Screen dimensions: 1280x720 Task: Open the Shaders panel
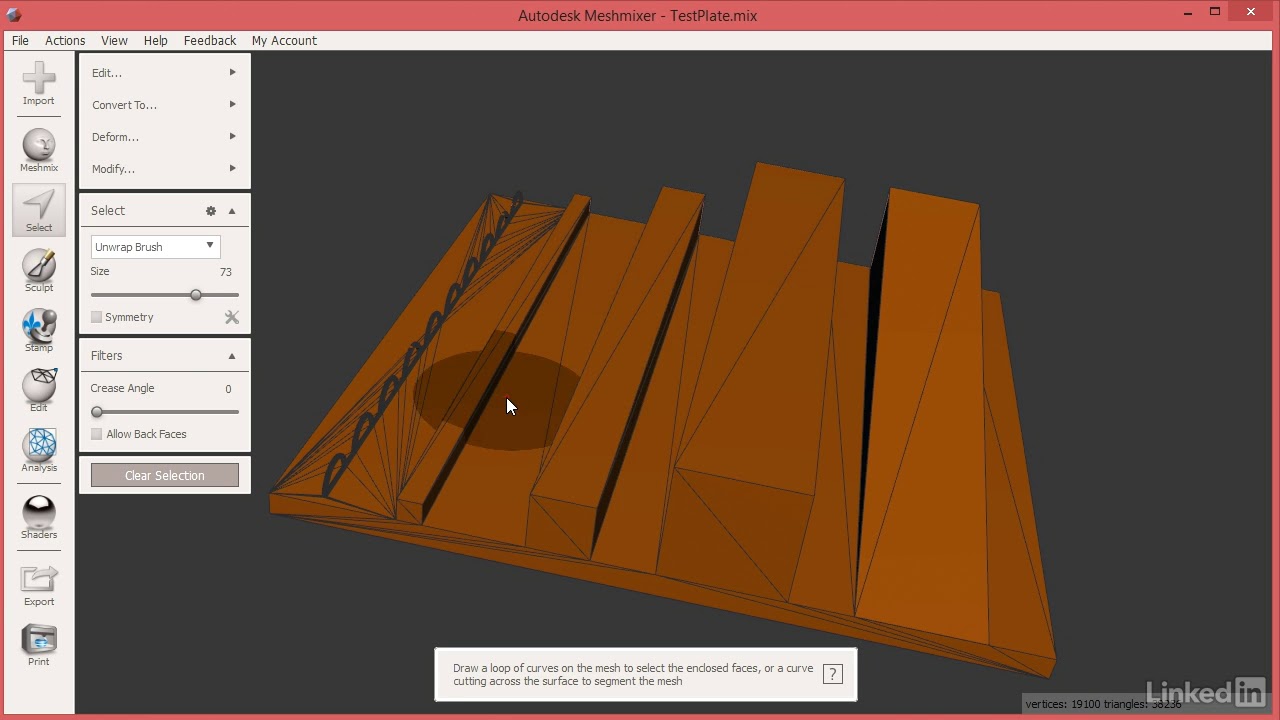pos(39,518)
